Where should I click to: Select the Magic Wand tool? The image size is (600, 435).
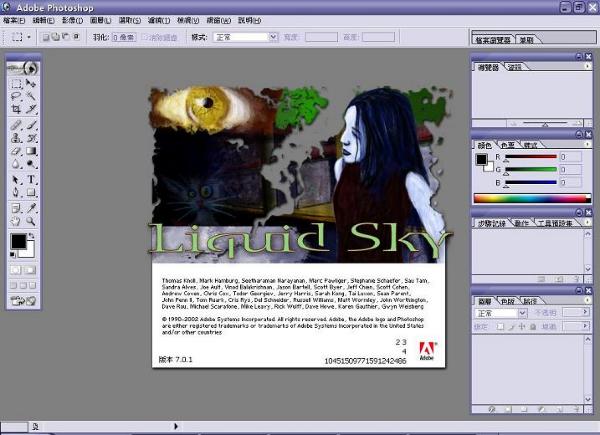click(31, 96)
